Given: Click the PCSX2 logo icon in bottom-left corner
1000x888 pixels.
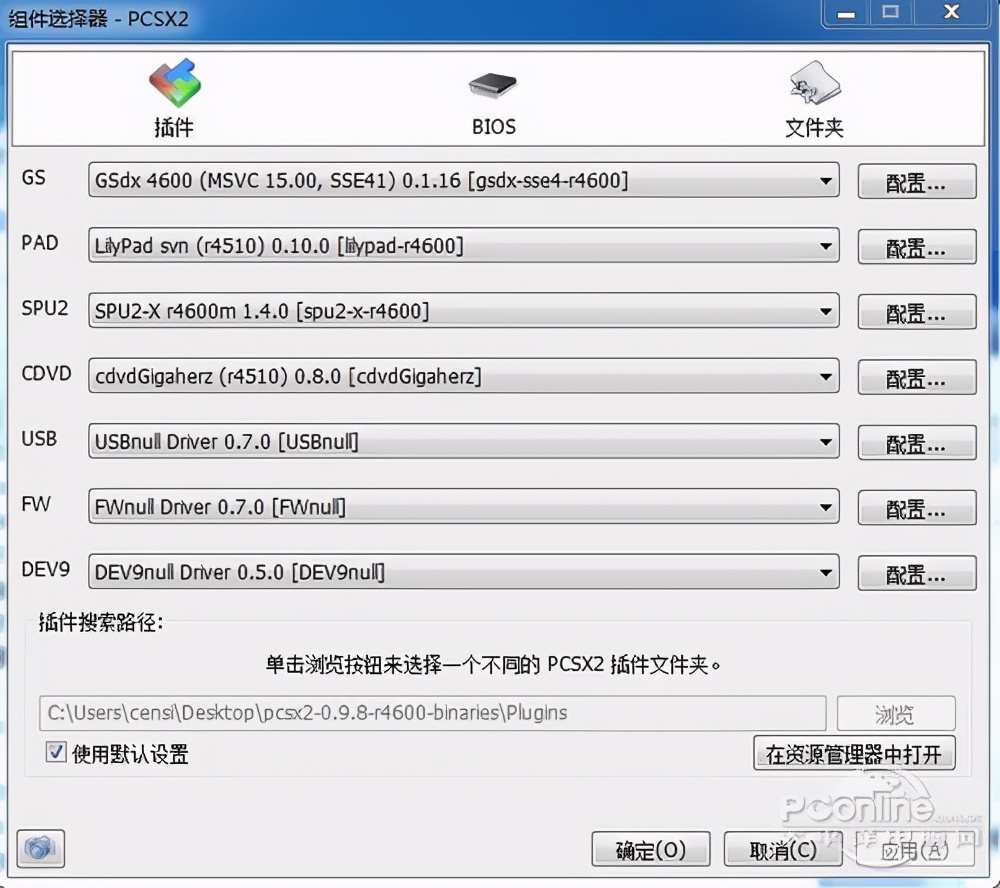Looking at the screenshot, I should click(x=39, y=849).
